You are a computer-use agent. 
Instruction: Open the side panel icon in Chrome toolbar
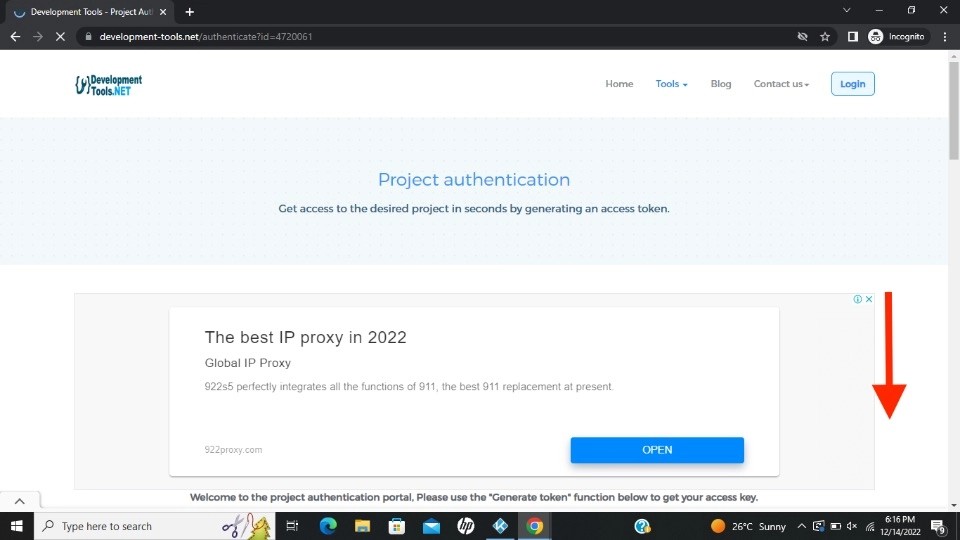click(852, 37)
